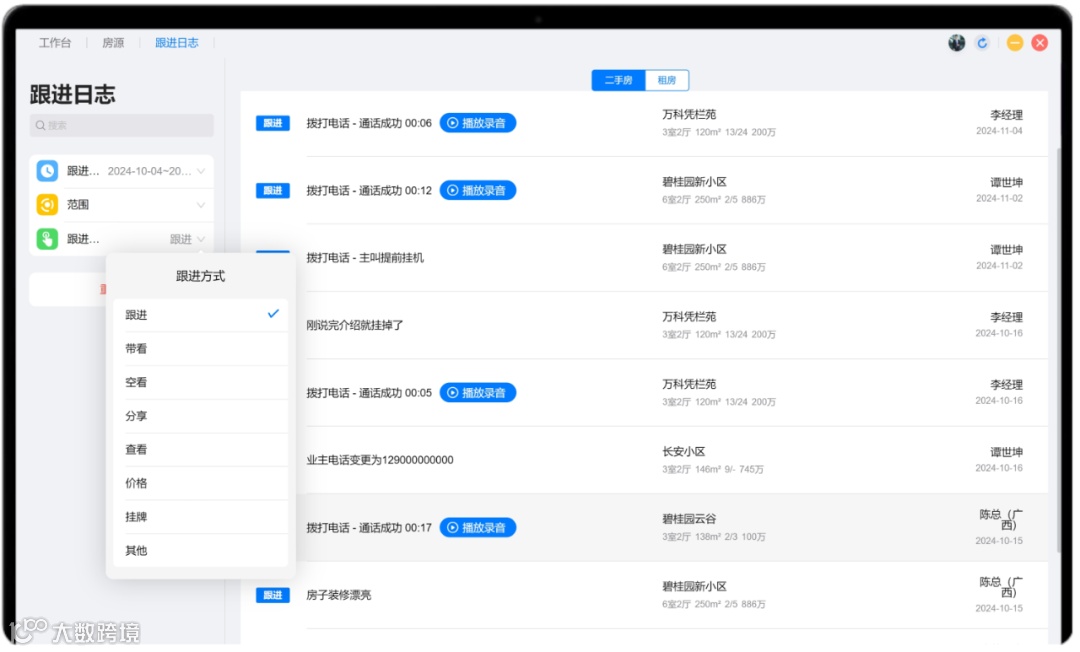The width and height of the screenshot is (1080, 652).
Task: Click 跟进 tag on 房子装修漂亮 row
Action: click(x=273, y=595)
